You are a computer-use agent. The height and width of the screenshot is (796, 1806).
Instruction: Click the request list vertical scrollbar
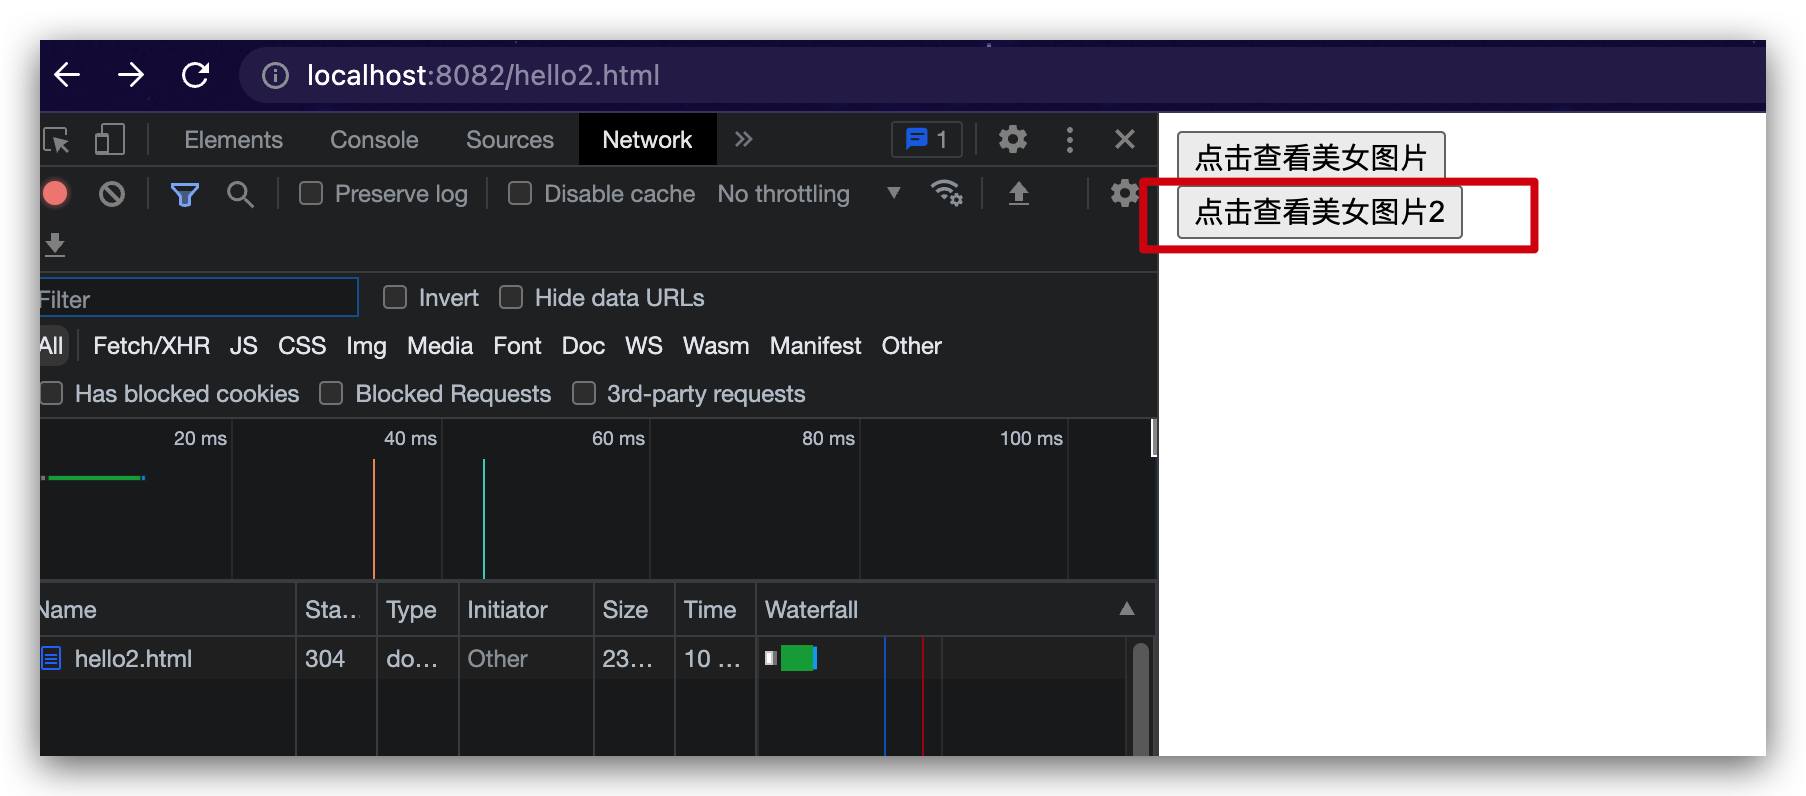coord(1140,698)
